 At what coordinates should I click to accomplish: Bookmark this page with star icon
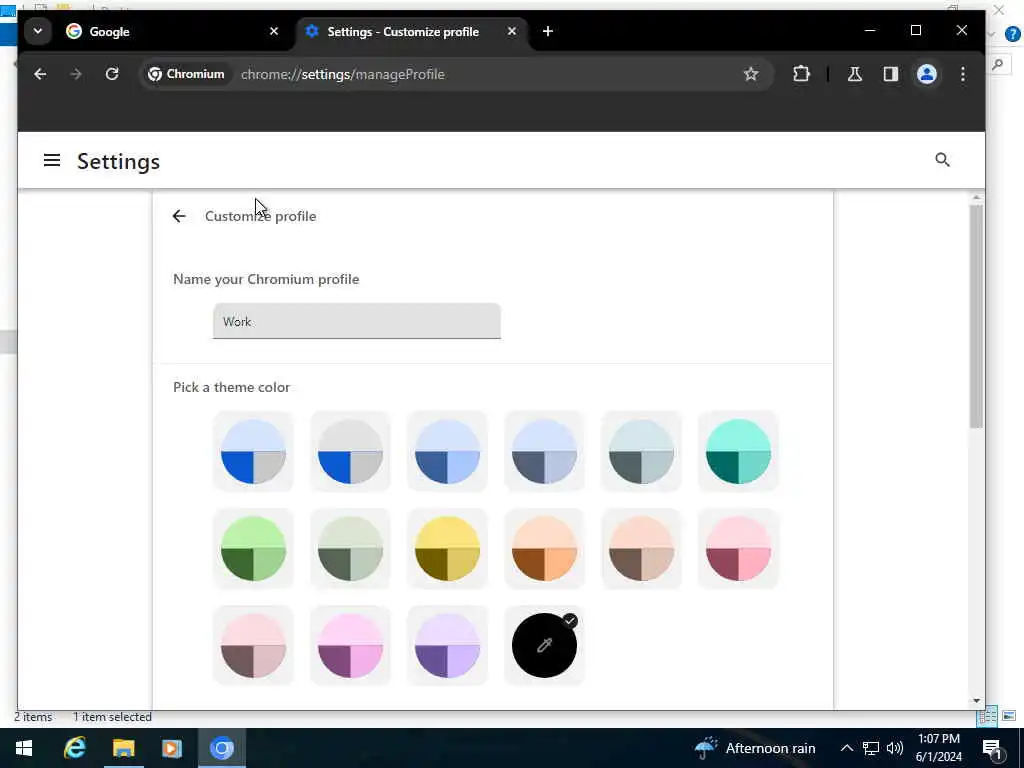pyautogui.click(x=751, y=74)
